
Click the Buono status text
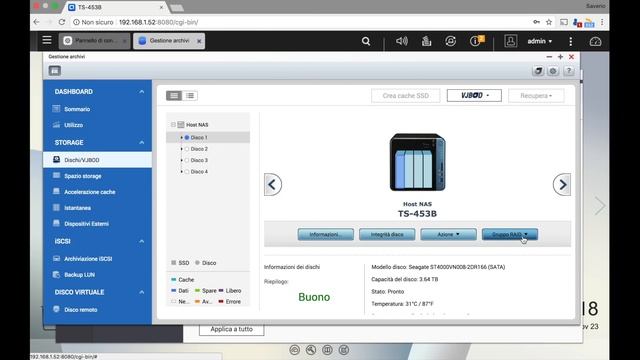[314, 297]
